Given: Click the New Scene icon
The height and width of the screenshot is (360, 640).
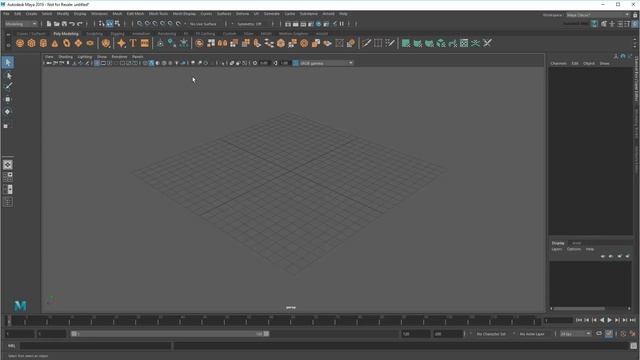Looking at the screenshot, I should coord(49,24).
